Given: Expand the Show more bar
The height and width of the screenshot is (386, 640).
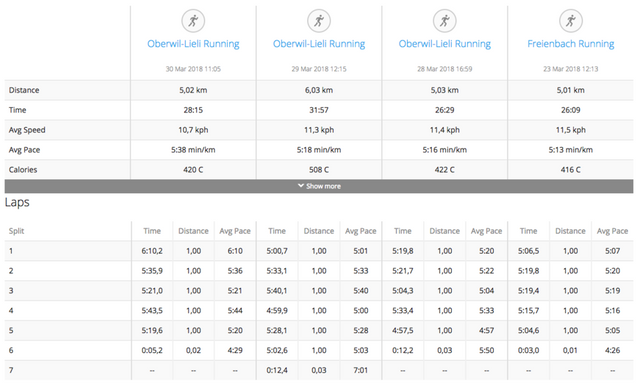Looking at the screenshot, I should (x=319, y=186).
